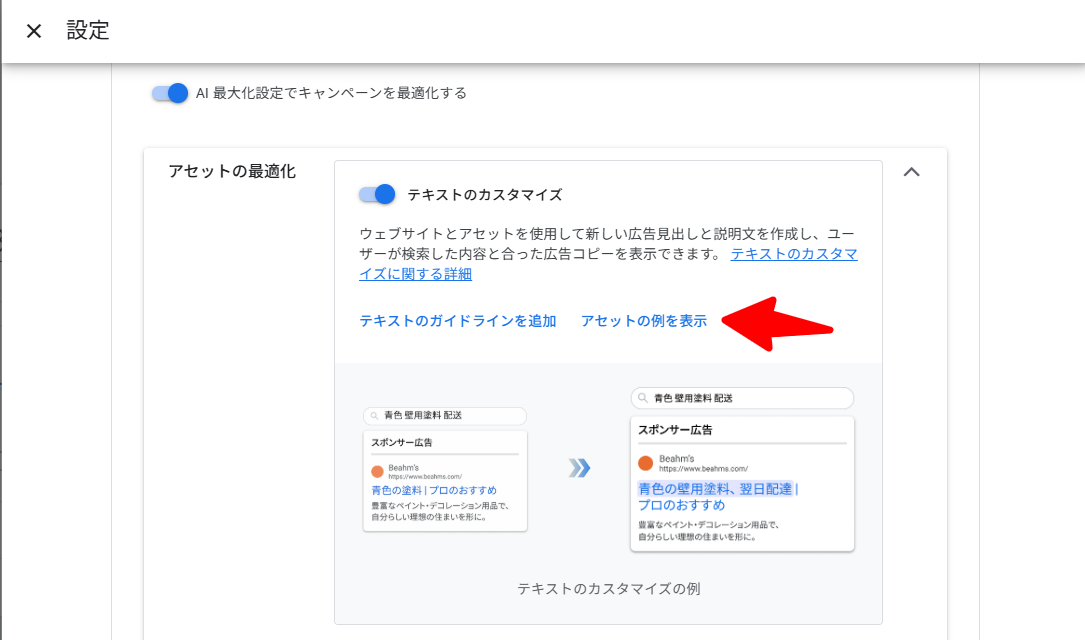
Task: Toggle テキストのカスタマイズ switch
Action: [376, 194]
